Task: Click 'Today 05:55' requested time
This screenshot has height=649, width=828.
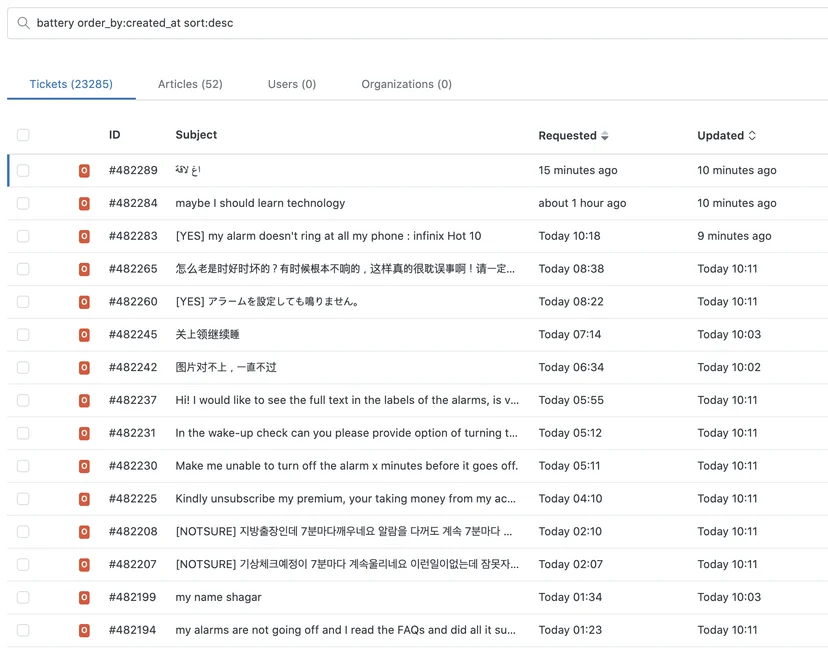Action: (571, 400)
